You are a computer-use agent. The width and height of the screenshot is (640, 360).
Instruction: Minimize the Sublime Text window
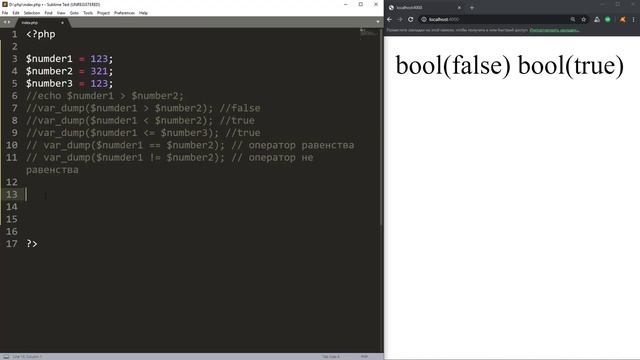coord(346,4)
